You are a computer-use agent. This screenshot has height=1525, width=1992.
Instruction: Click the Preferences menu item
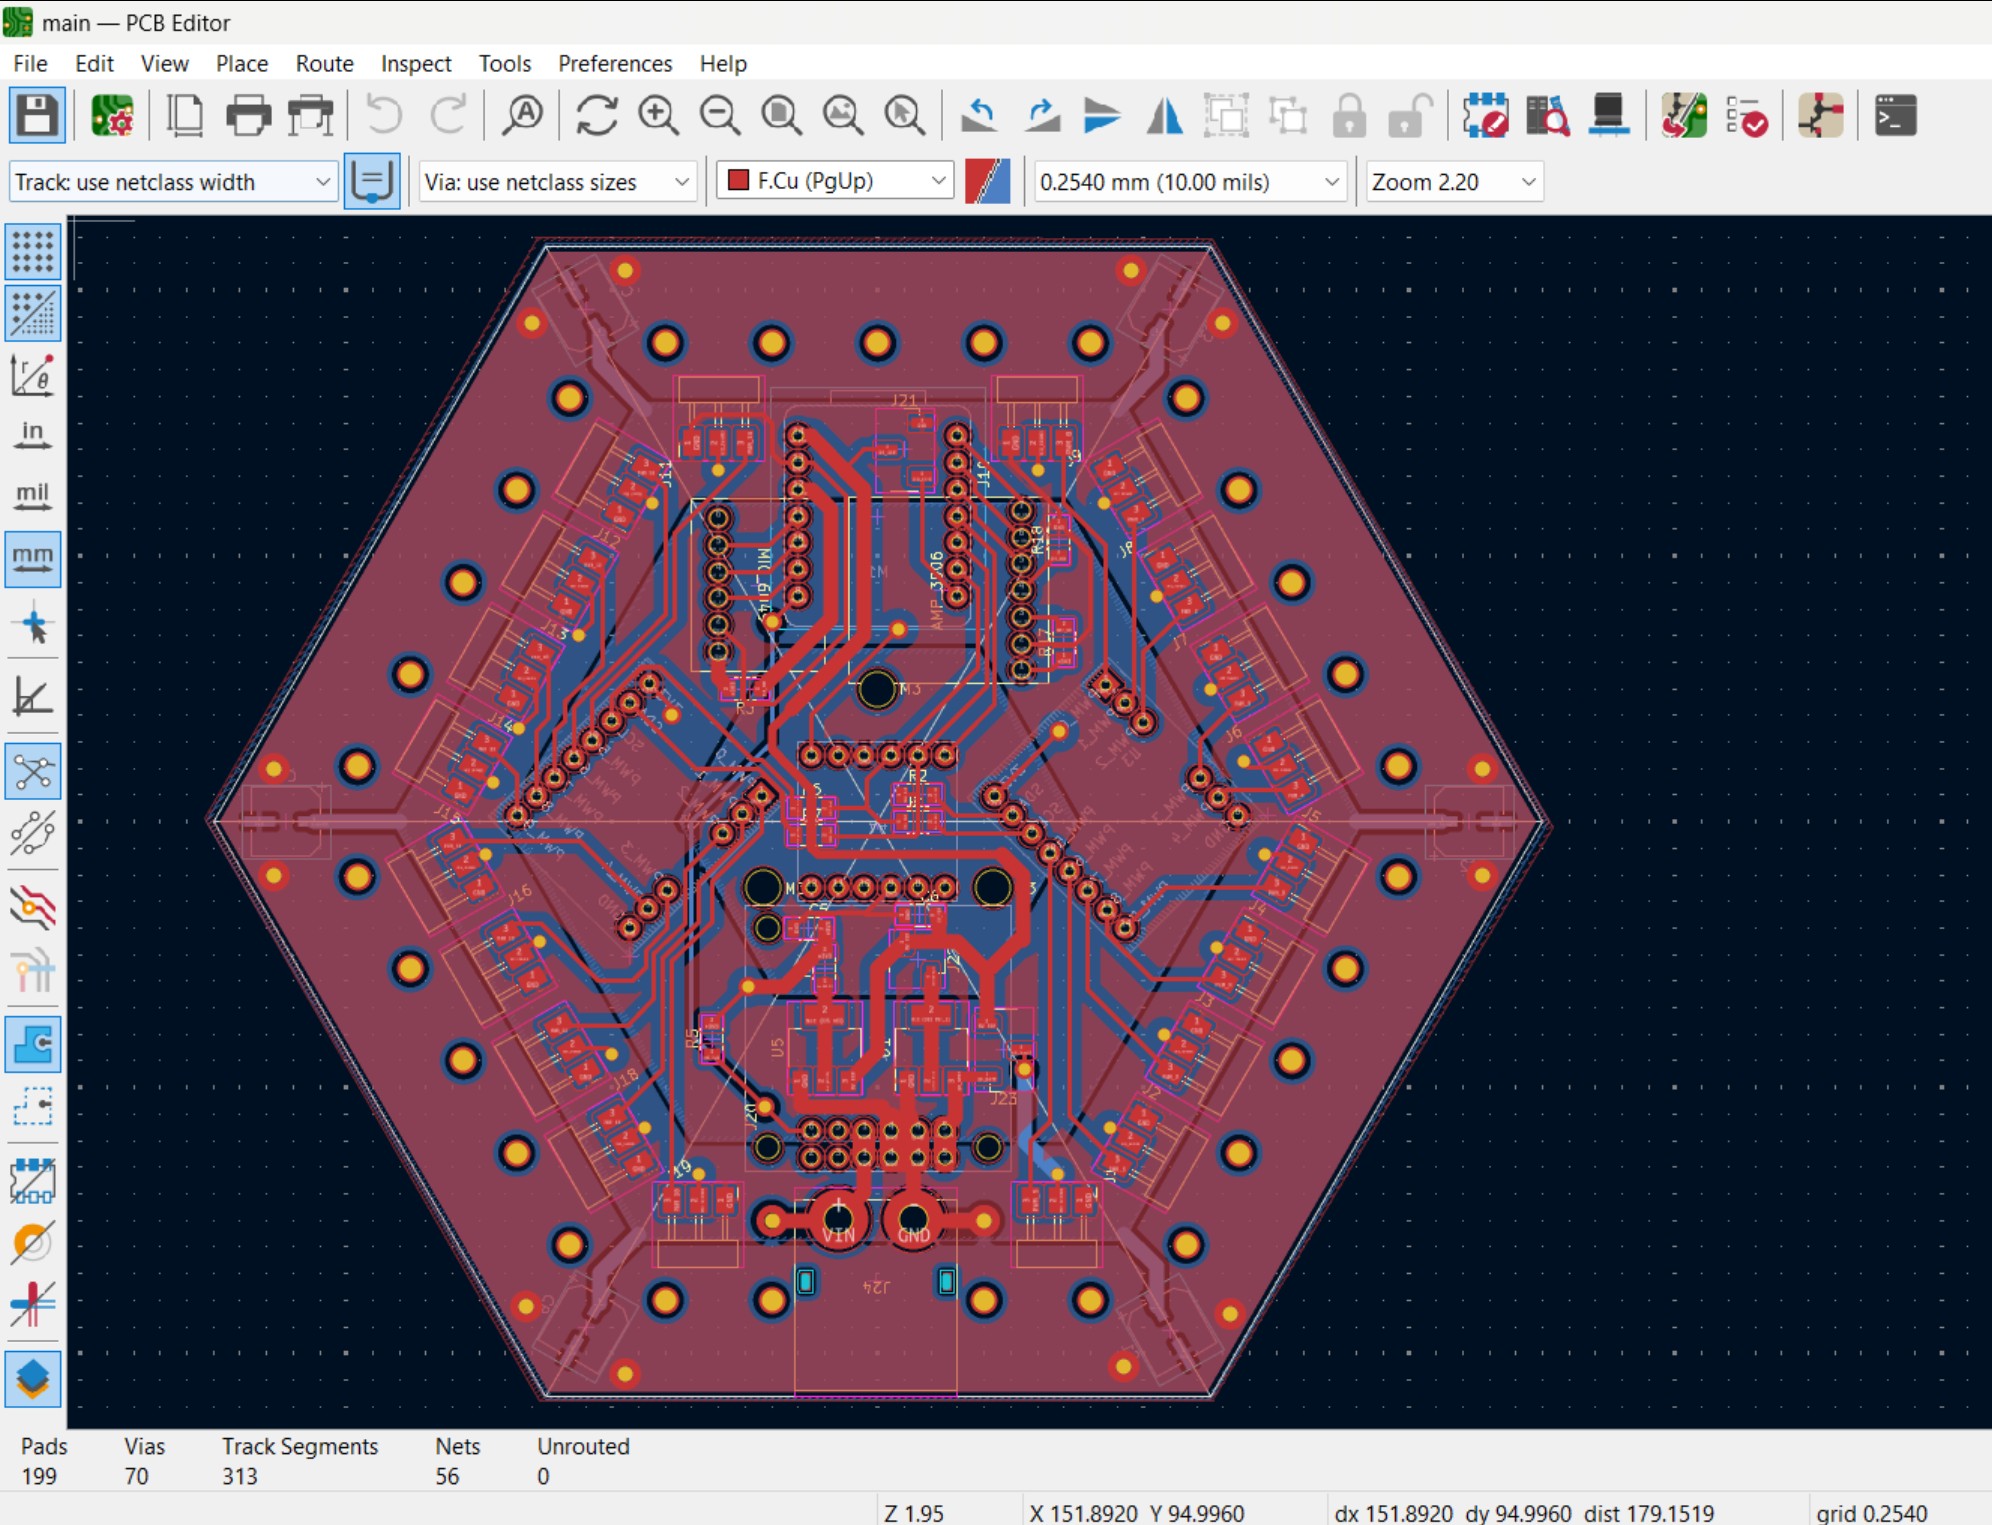(x=614, y=63)
